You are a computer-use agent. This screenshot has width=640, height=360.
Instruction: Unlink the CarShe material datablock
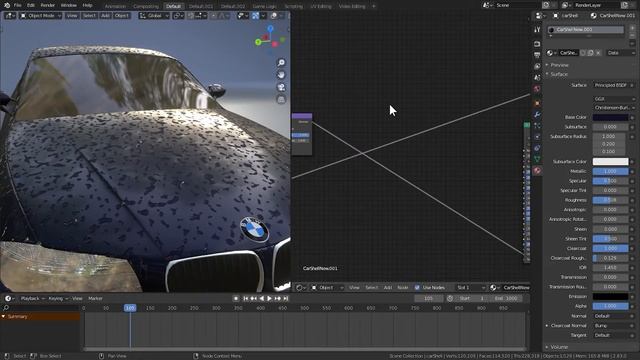(598, 53)
